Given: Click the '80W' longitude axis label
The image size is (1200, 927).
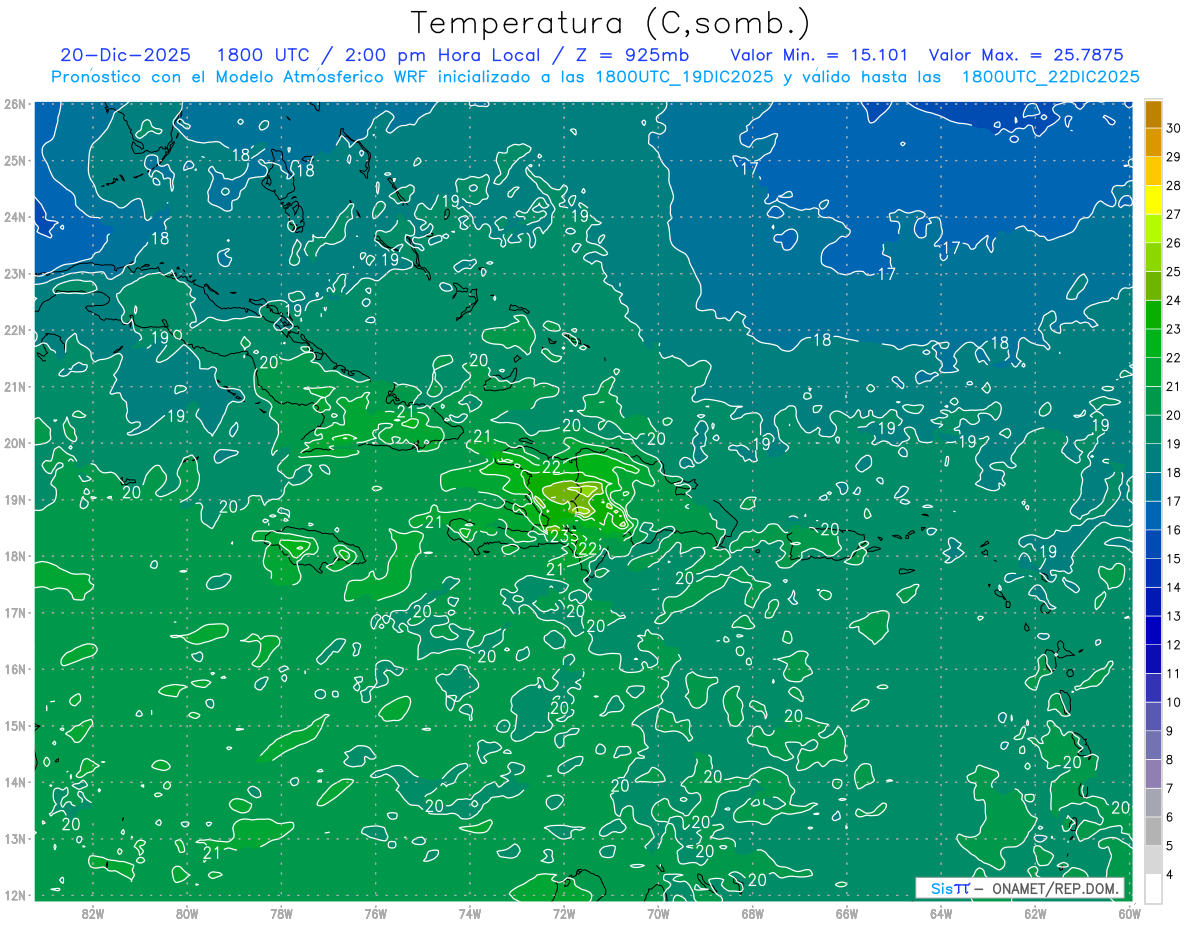Looking at the screenshot, I should tap(186, 913).
